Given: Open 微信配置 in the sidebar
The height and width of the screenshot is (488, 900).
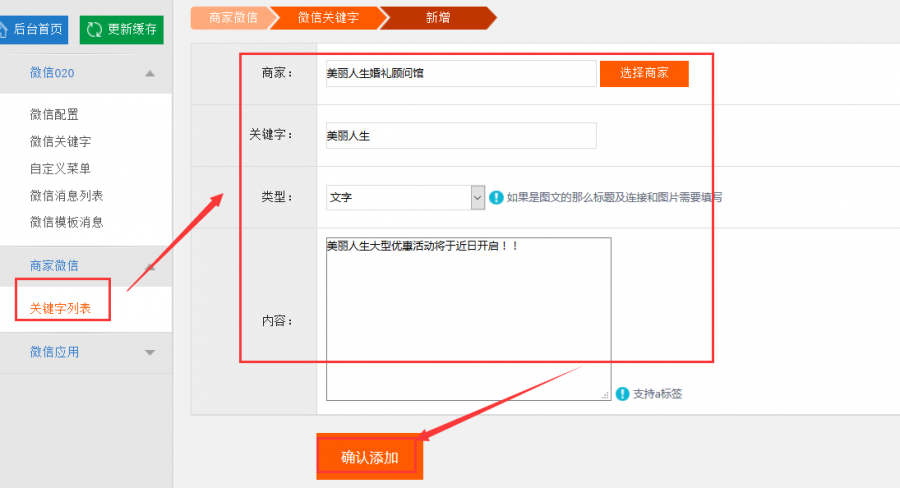Looking at the screenshot, I should pyautogui.click(x=54, y=114).
